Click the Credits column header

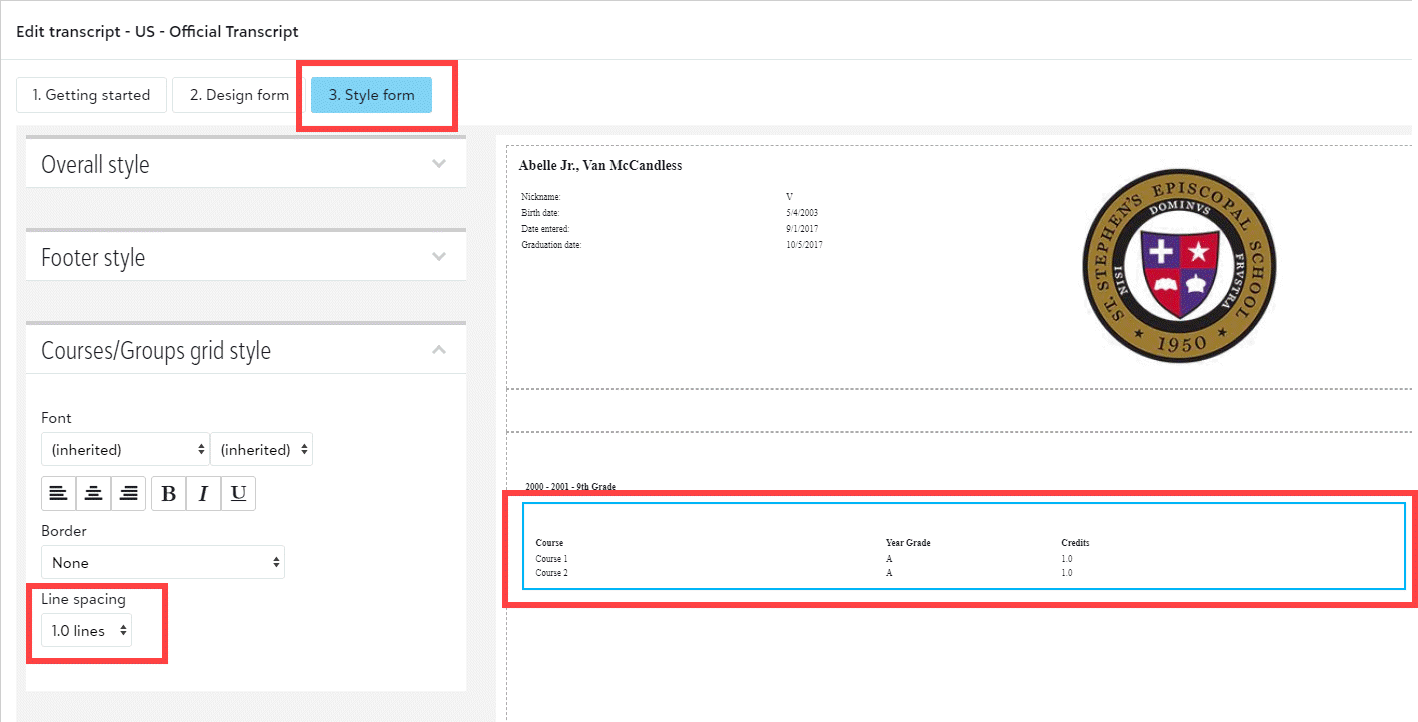[x=1075, y=543]
